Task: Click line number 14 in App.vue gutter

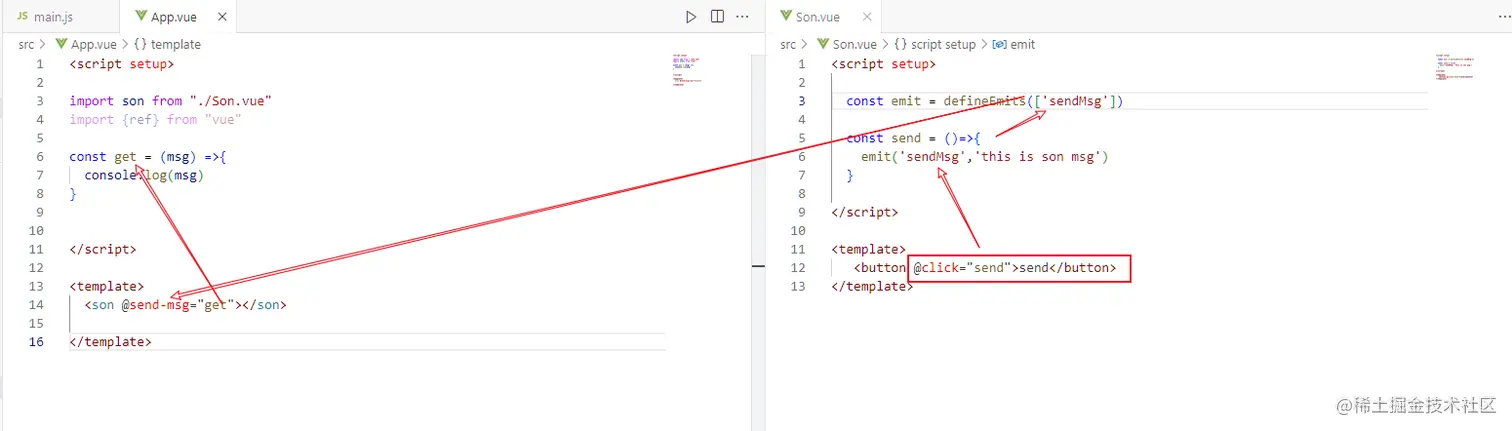Action: point(36,305)
